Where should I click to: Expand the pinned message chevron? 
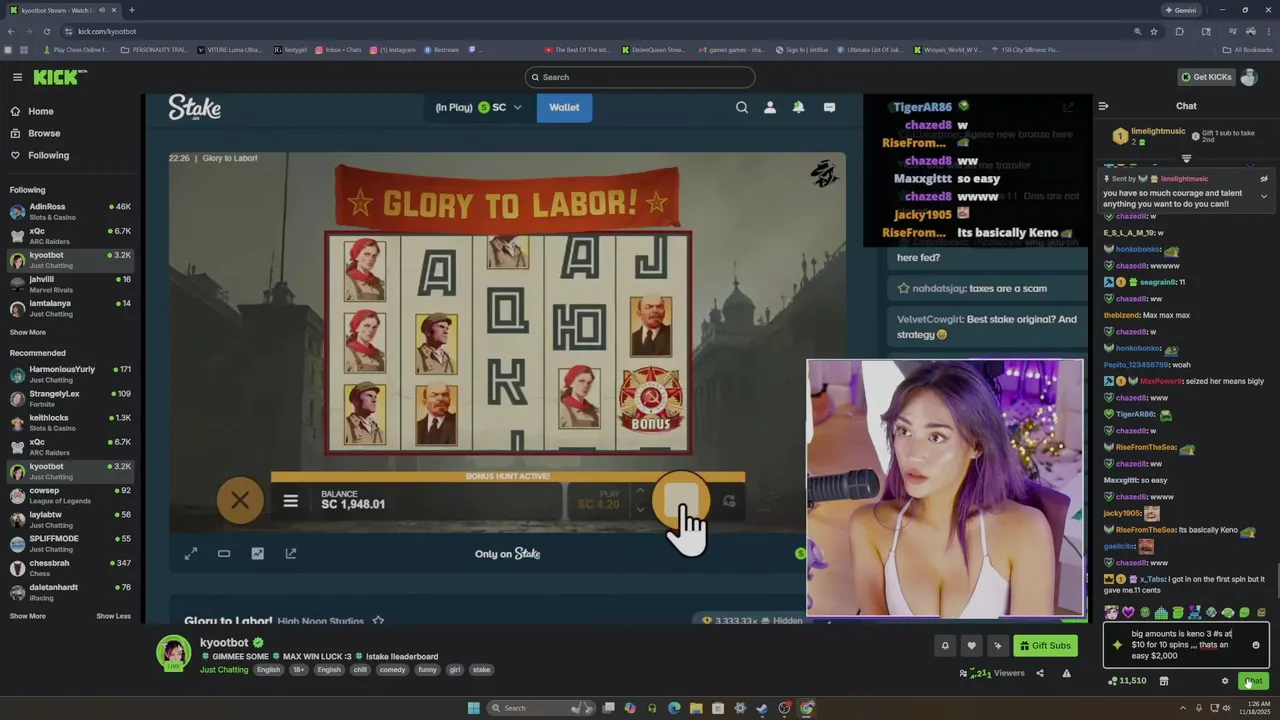point(1264,196)
